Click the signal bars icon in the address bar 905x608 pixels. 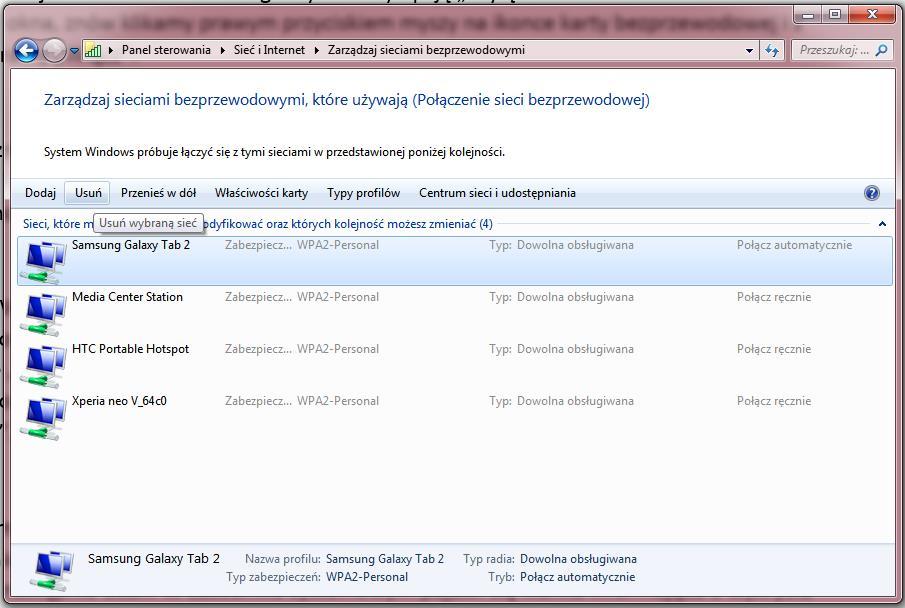[93, 50]
